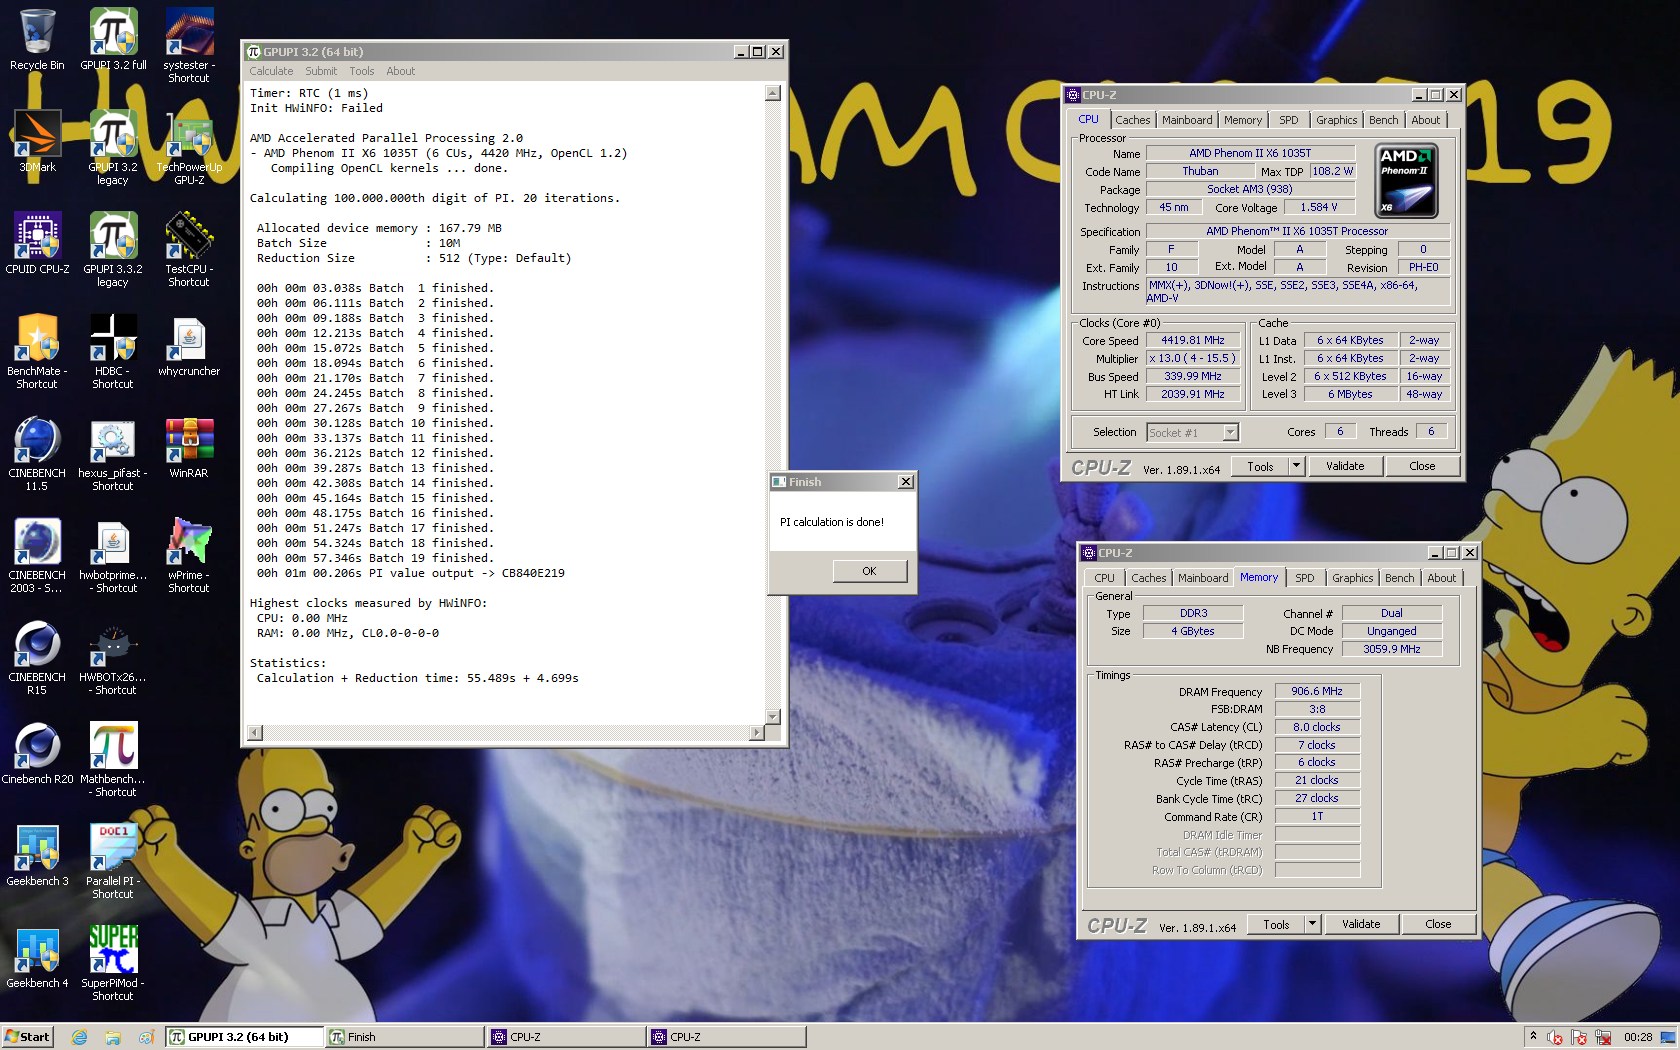Launch CINEBENCH 11.5 desktop icon
The height and width of the screenshot is (1050, 1680).
[x=37, y=454]
